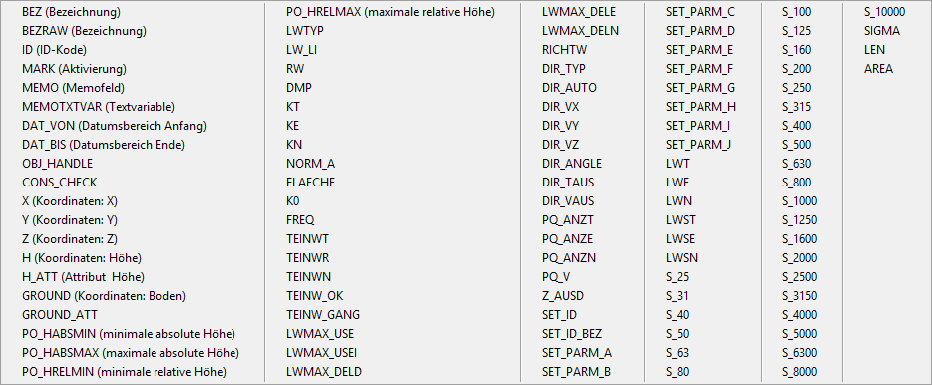932x385 pixels.
Task: Select the LWST attribute
Action: [681, 220]
